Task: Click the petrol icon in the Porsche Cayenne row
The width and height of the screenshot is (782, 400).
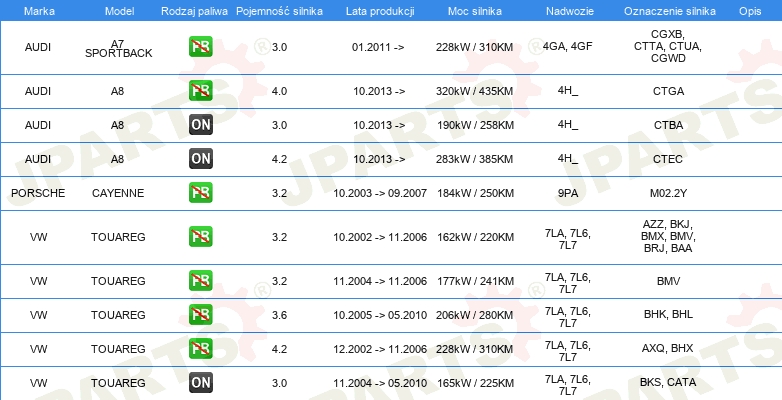Action: [200, 193]
